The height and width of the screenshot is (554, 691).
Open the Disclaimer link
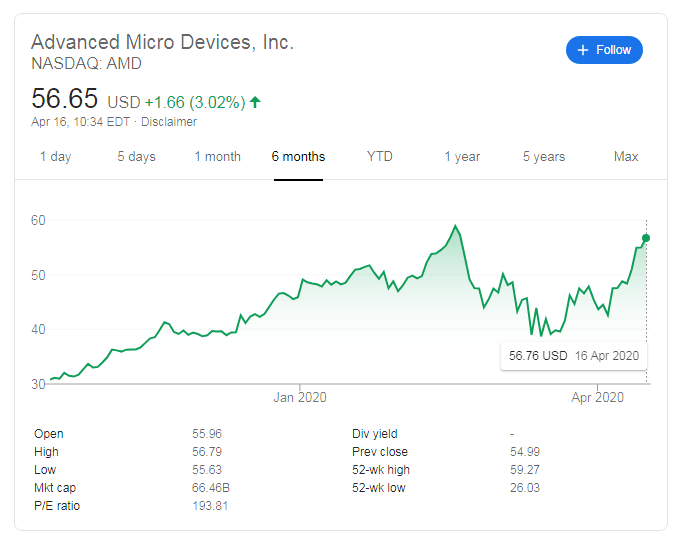169,122
